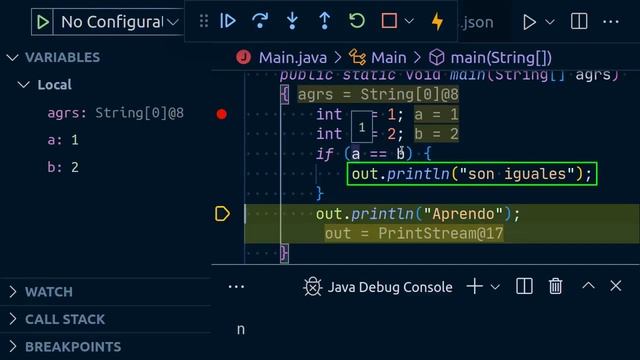Image resolution: width=640 pixels, height=360 pixels.
Task: Click the inline value a = 1
Action: (436, 114)
